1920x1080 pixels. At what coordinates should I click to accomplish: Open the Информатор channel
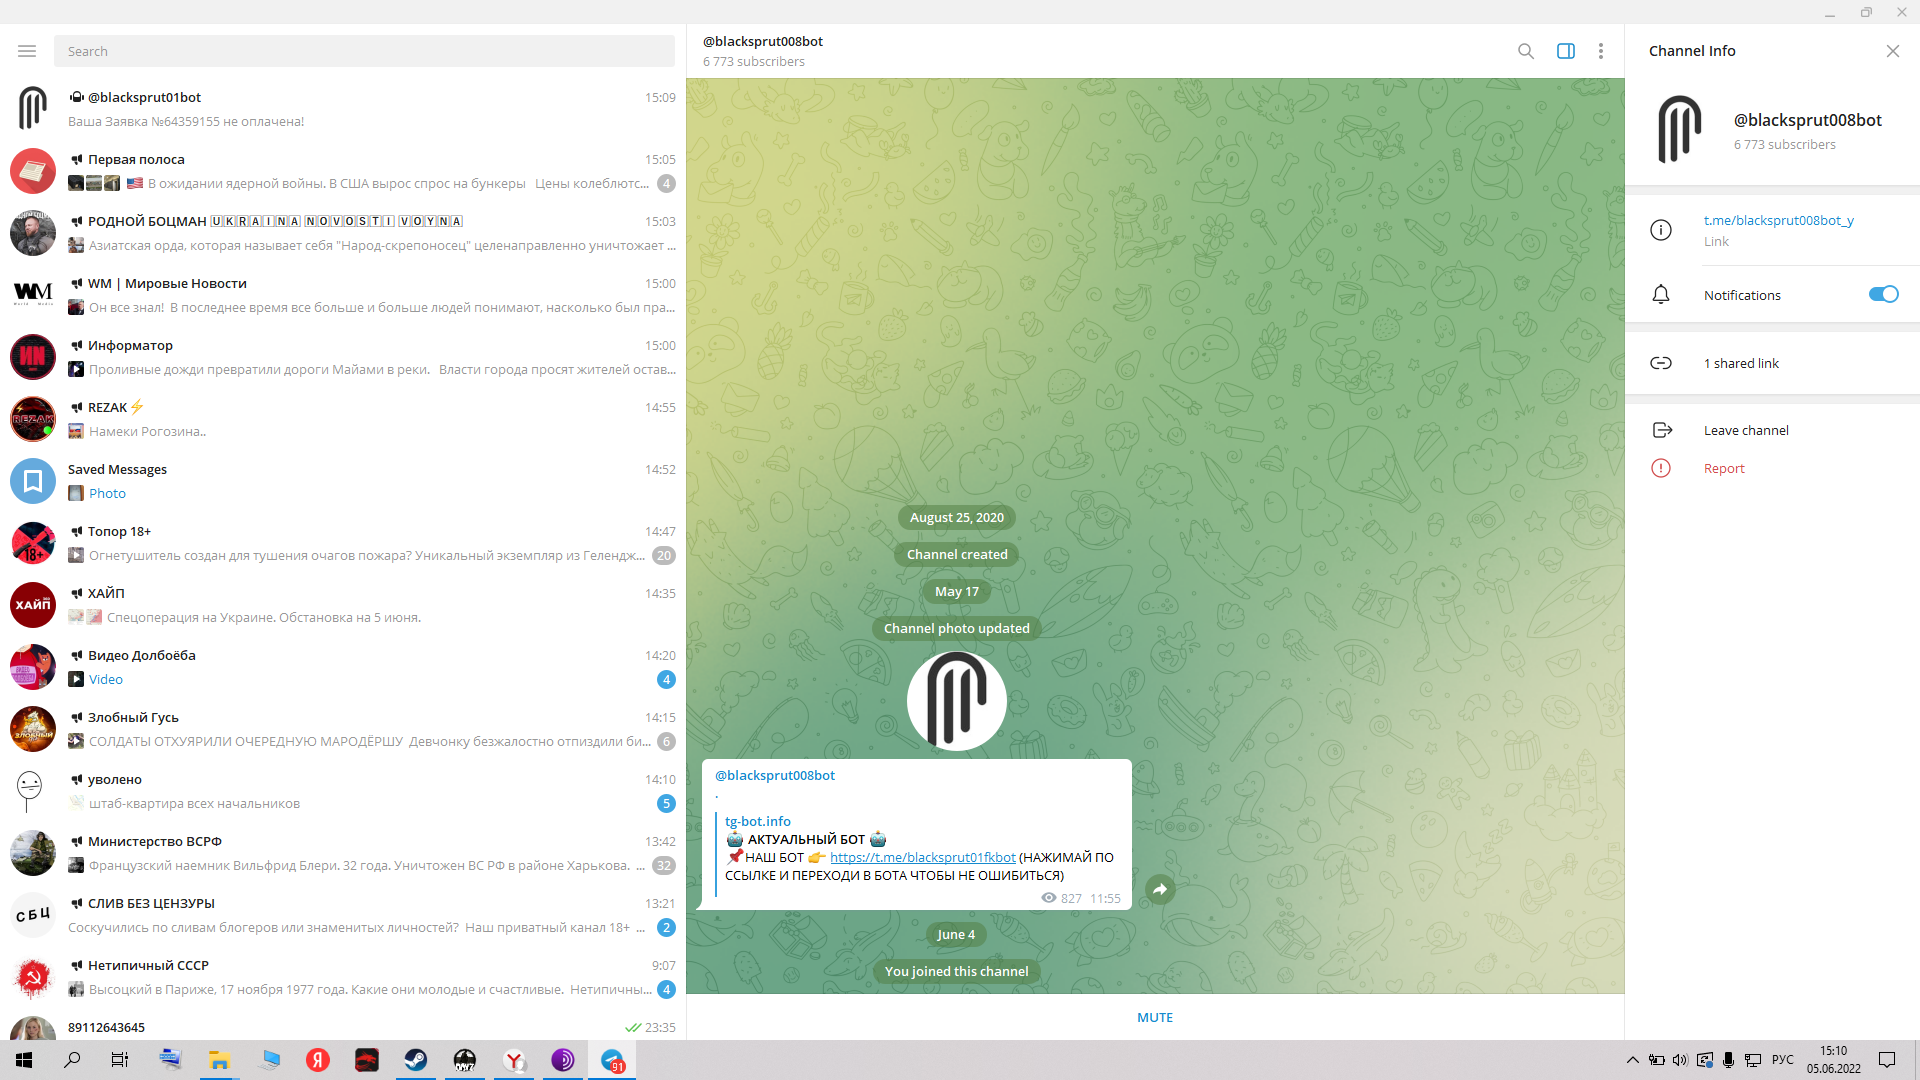(x=343, y=357)
